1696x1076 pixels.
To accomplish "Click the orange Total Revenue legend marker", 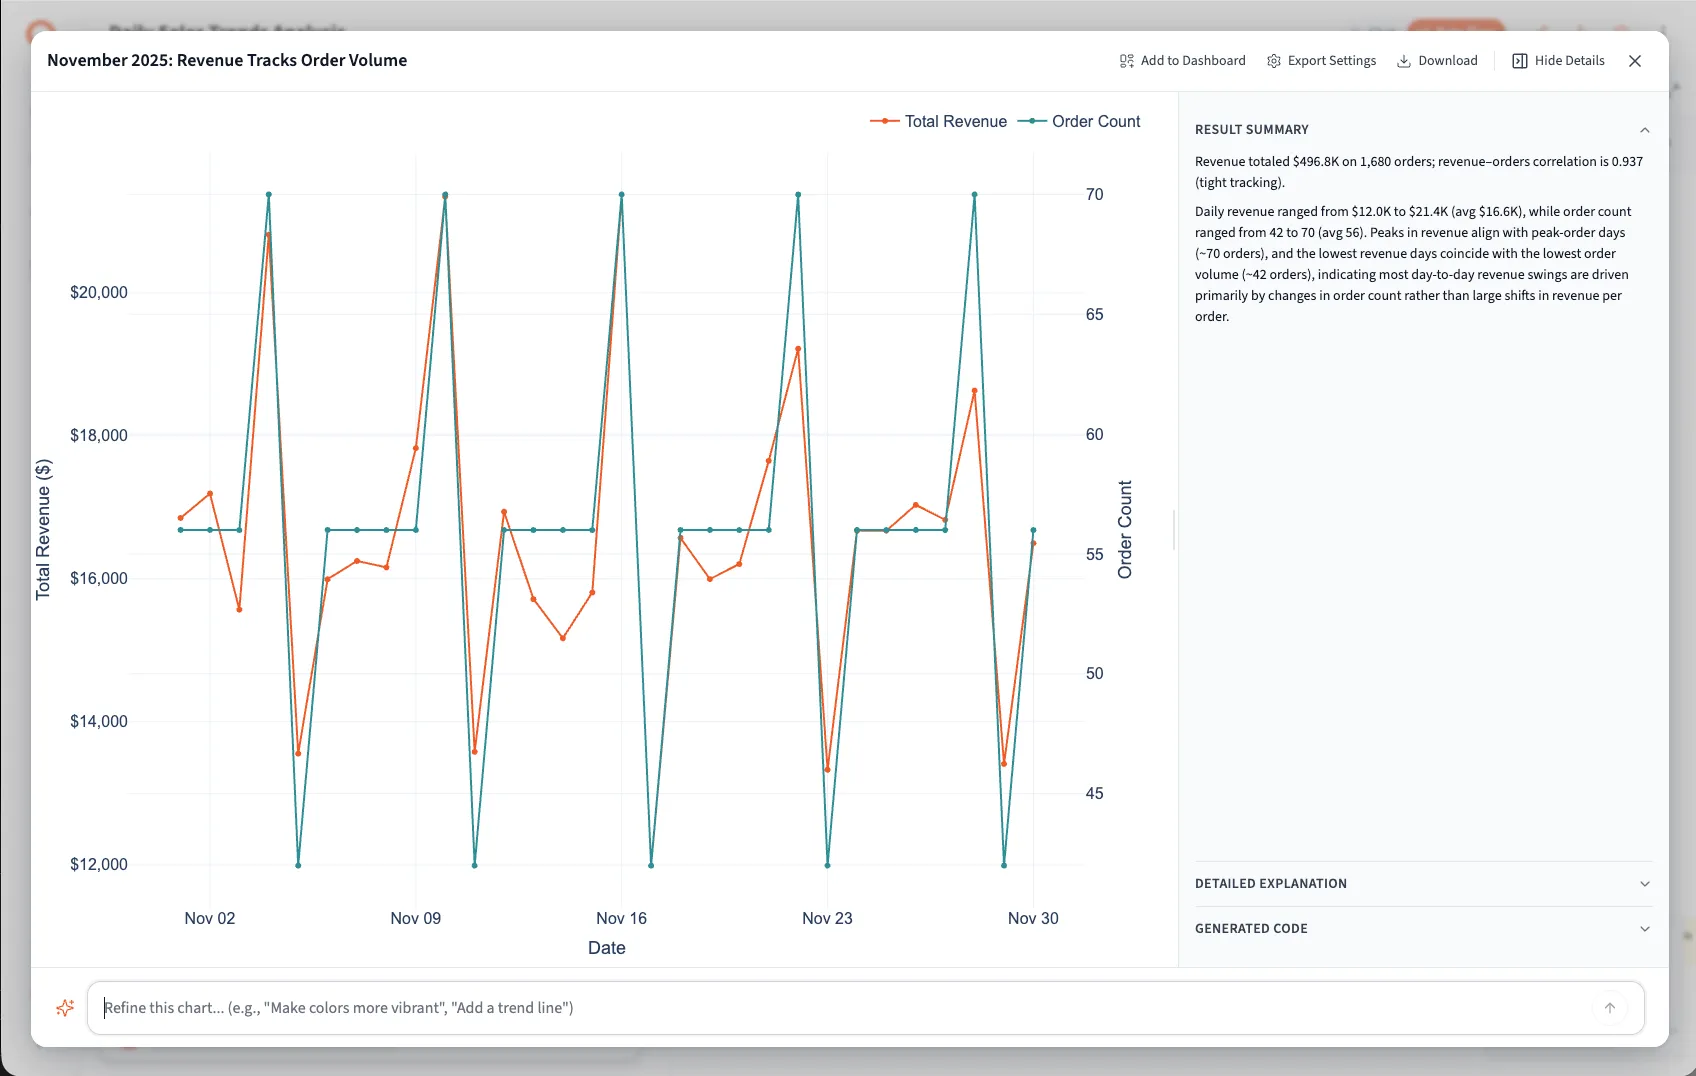I will (884, 121).
